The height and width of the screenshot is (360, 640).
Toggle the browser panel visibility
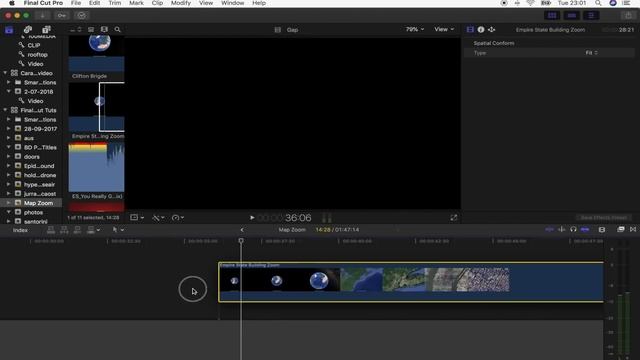(552, 16)
